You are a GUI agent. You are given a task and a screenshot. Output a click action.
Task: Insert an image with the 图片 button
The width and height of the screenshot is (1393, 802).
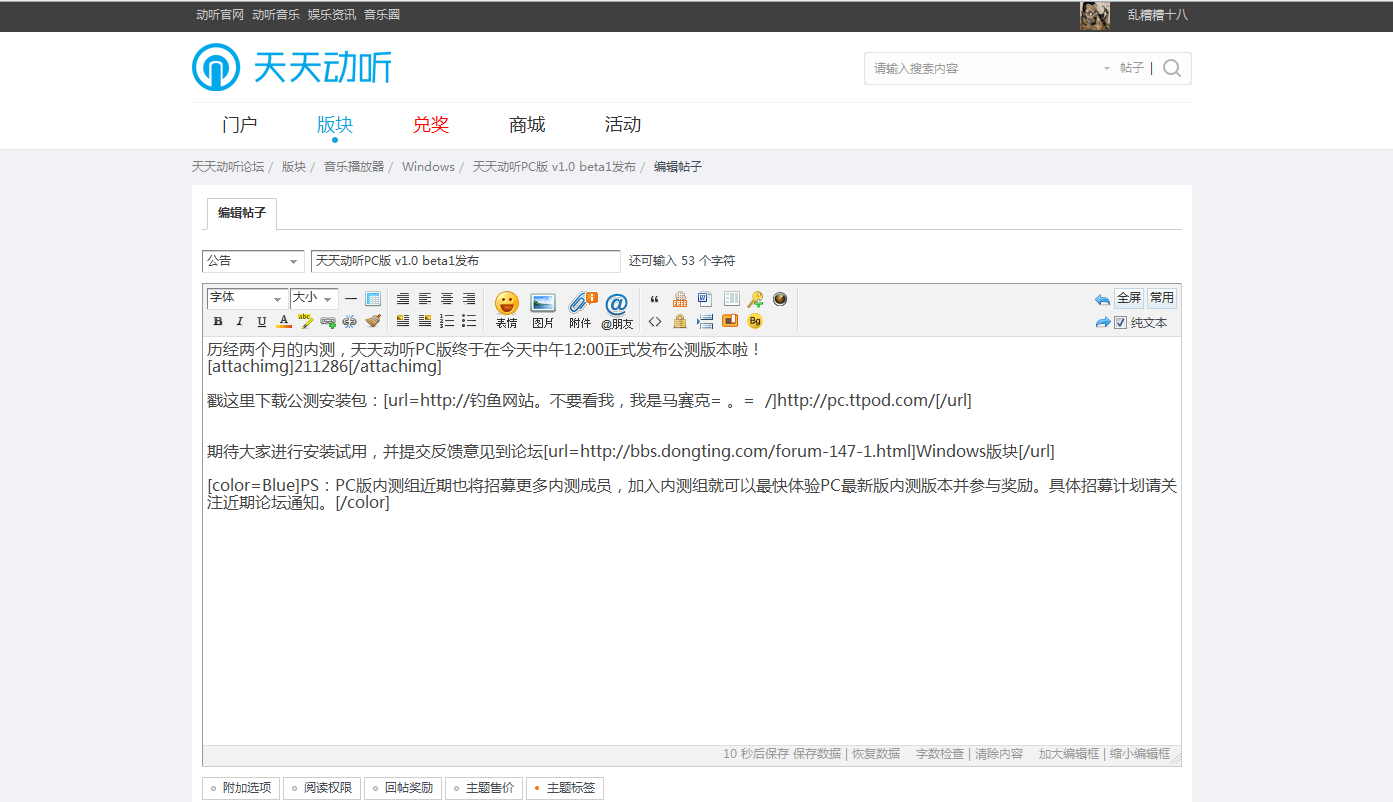point(543,310)
